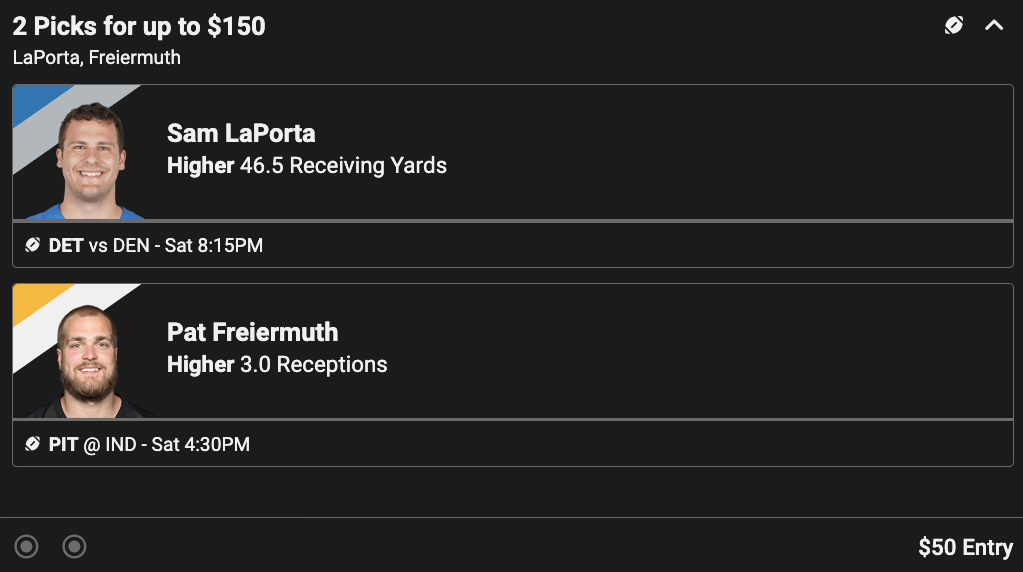Image resolution: width=1023 pixels, height=572 pixels.
Task: Click Sam LaPorta's headshot photo
Action: pos(90,160)
